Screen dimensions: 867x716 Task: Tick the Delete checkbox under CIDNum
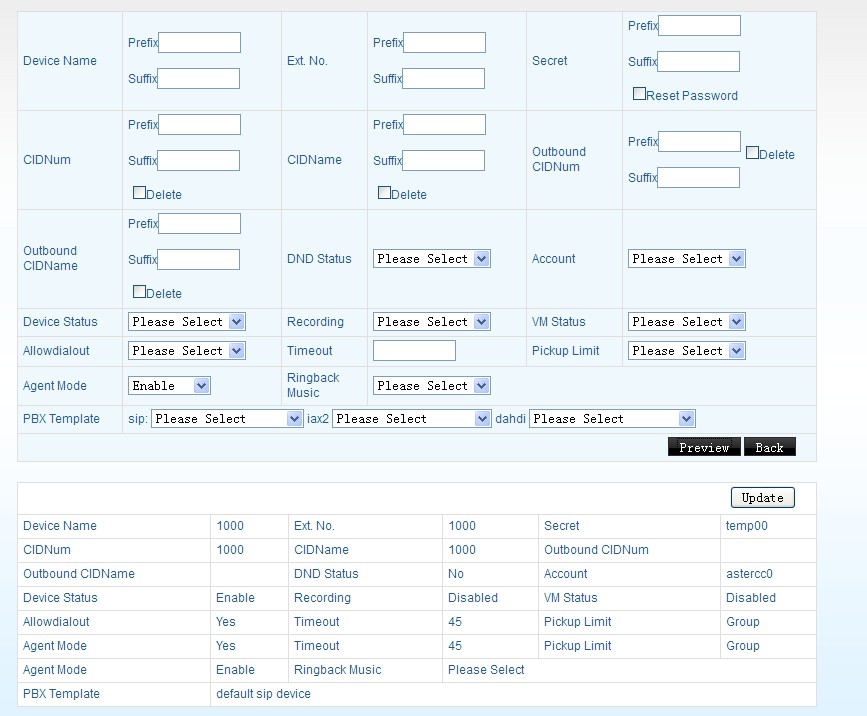coord(139,193)
